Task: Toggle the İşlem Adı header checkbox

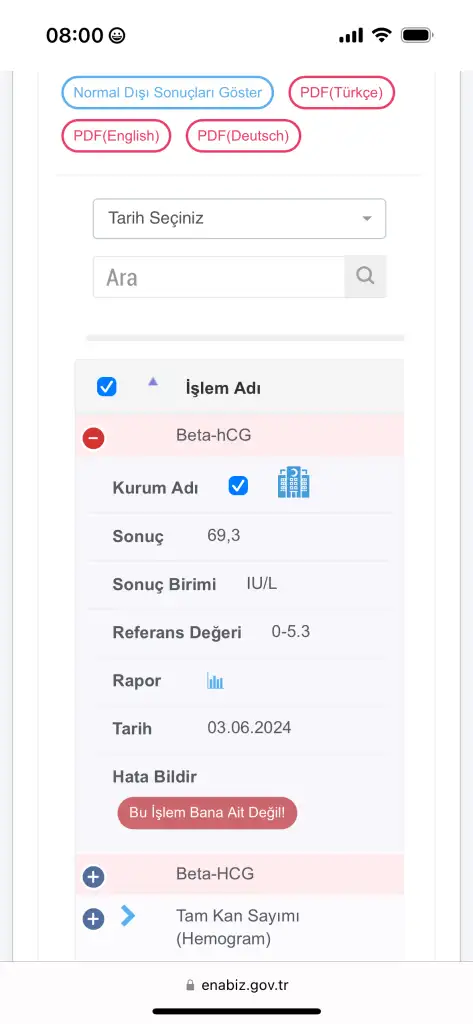Action: tap(106, 387)
